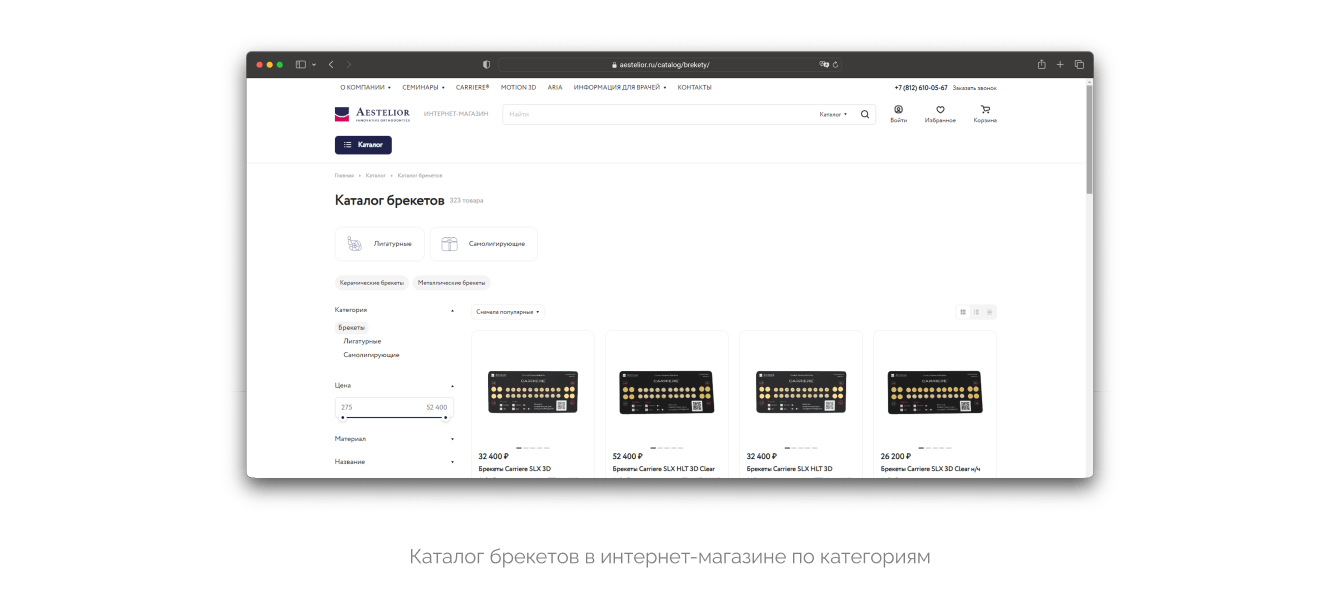Open КОНТАКТЫ page
The image size is (1340, 600).
pos(695,87)
